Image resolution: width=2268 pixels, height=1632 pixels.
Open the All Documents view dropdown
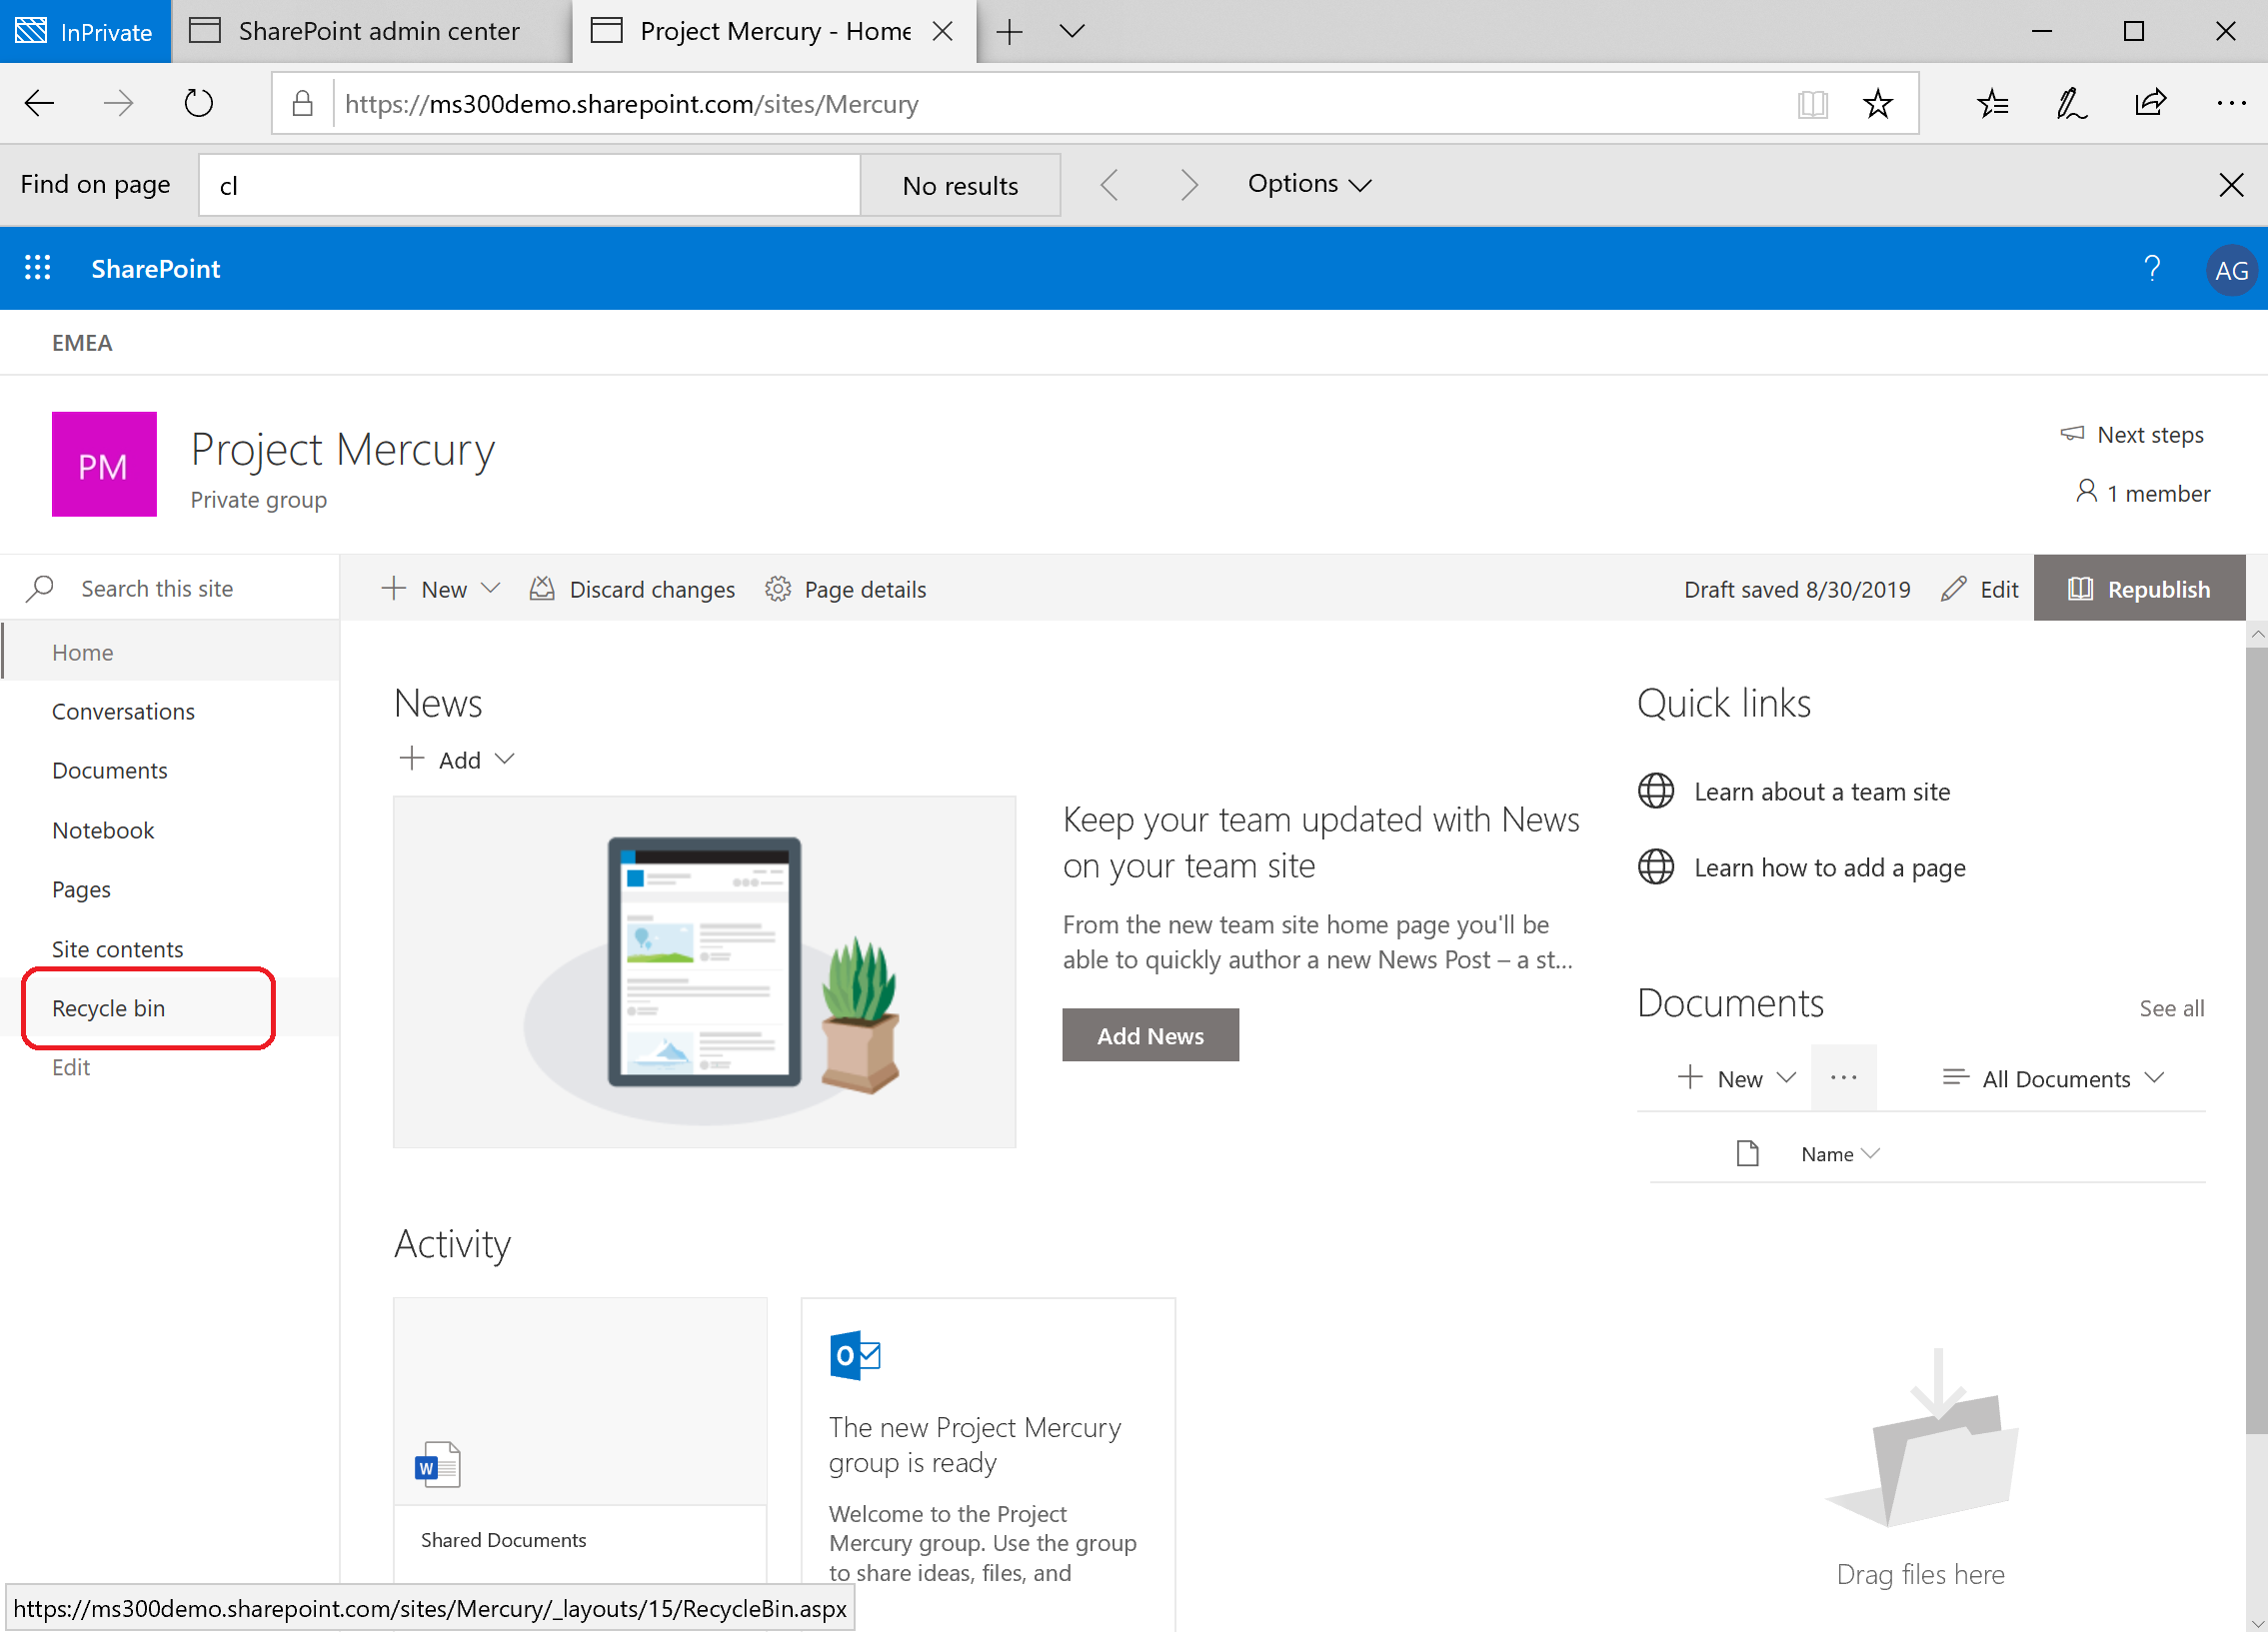(x=2053, y=1078)
